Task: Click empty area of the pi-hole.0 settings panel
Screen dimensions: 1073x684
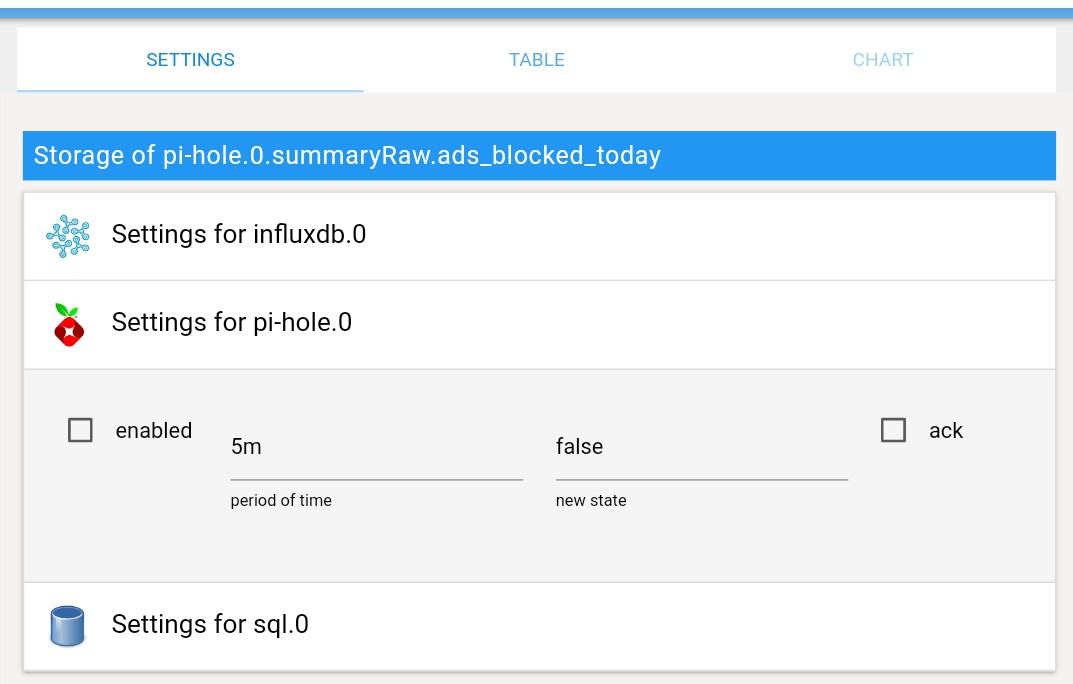Action: [539, 547]
